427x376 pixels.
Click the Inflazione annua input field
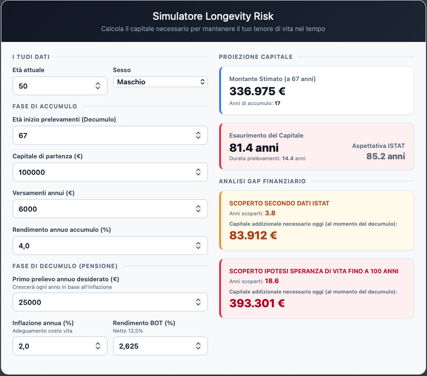[x=60, y=346]
